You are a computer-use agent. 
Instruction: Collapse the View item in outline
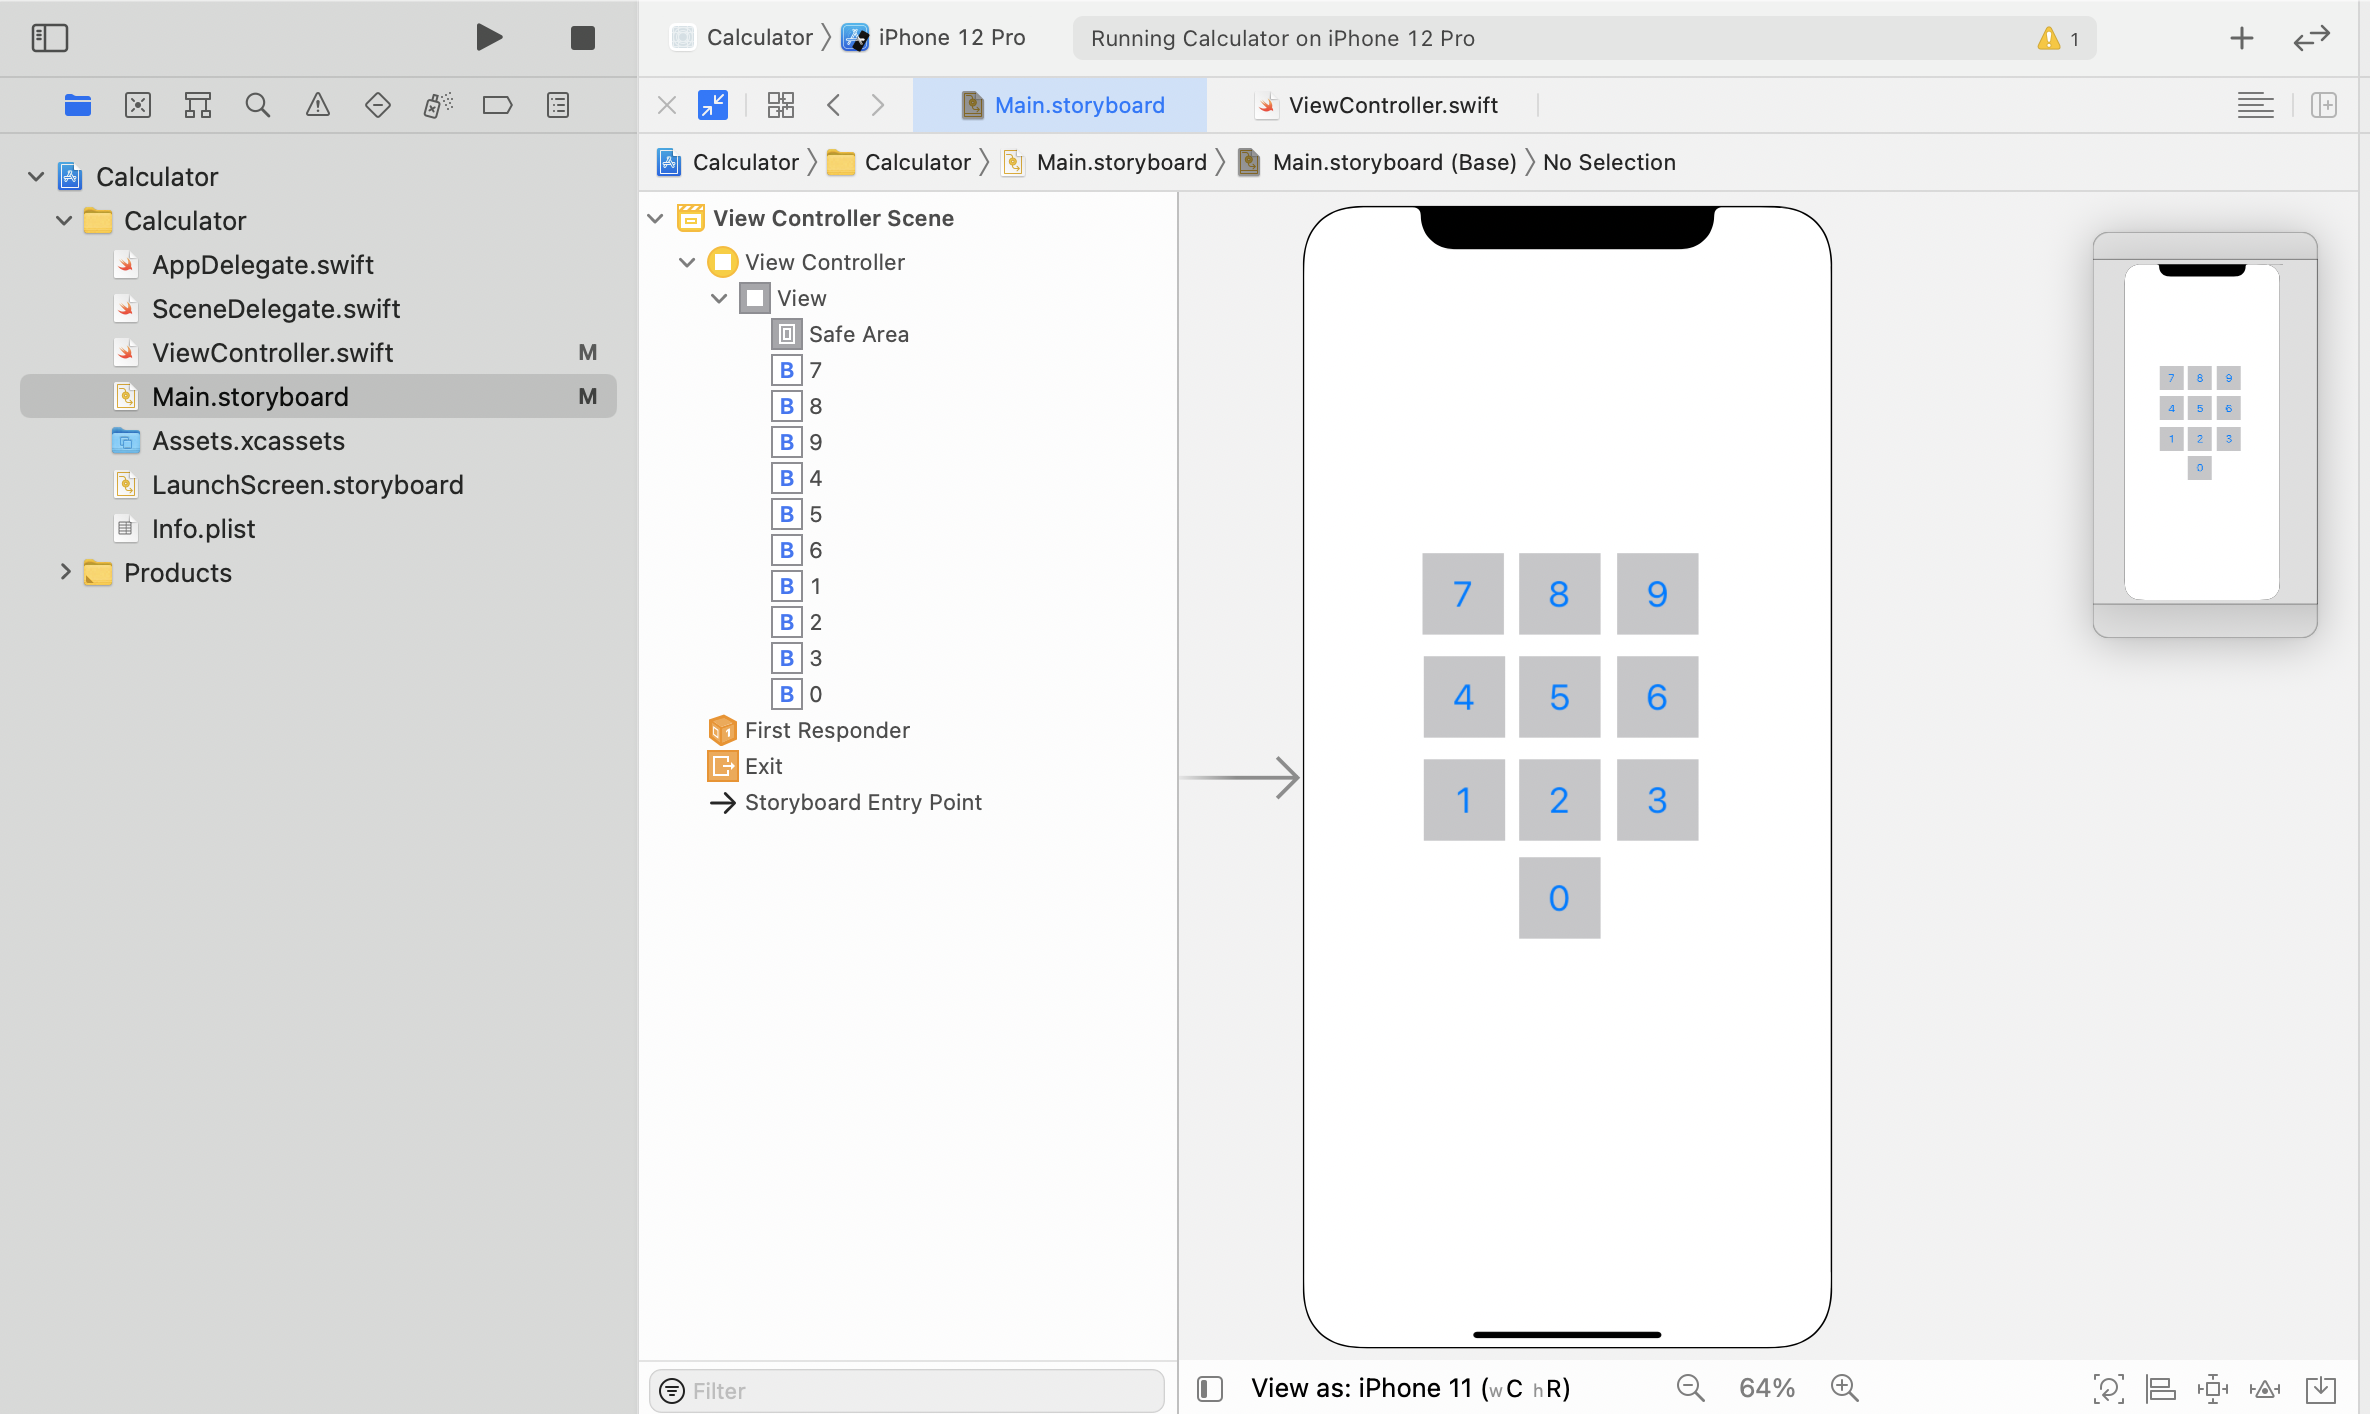pyautogui.click(x=719, y=298)
